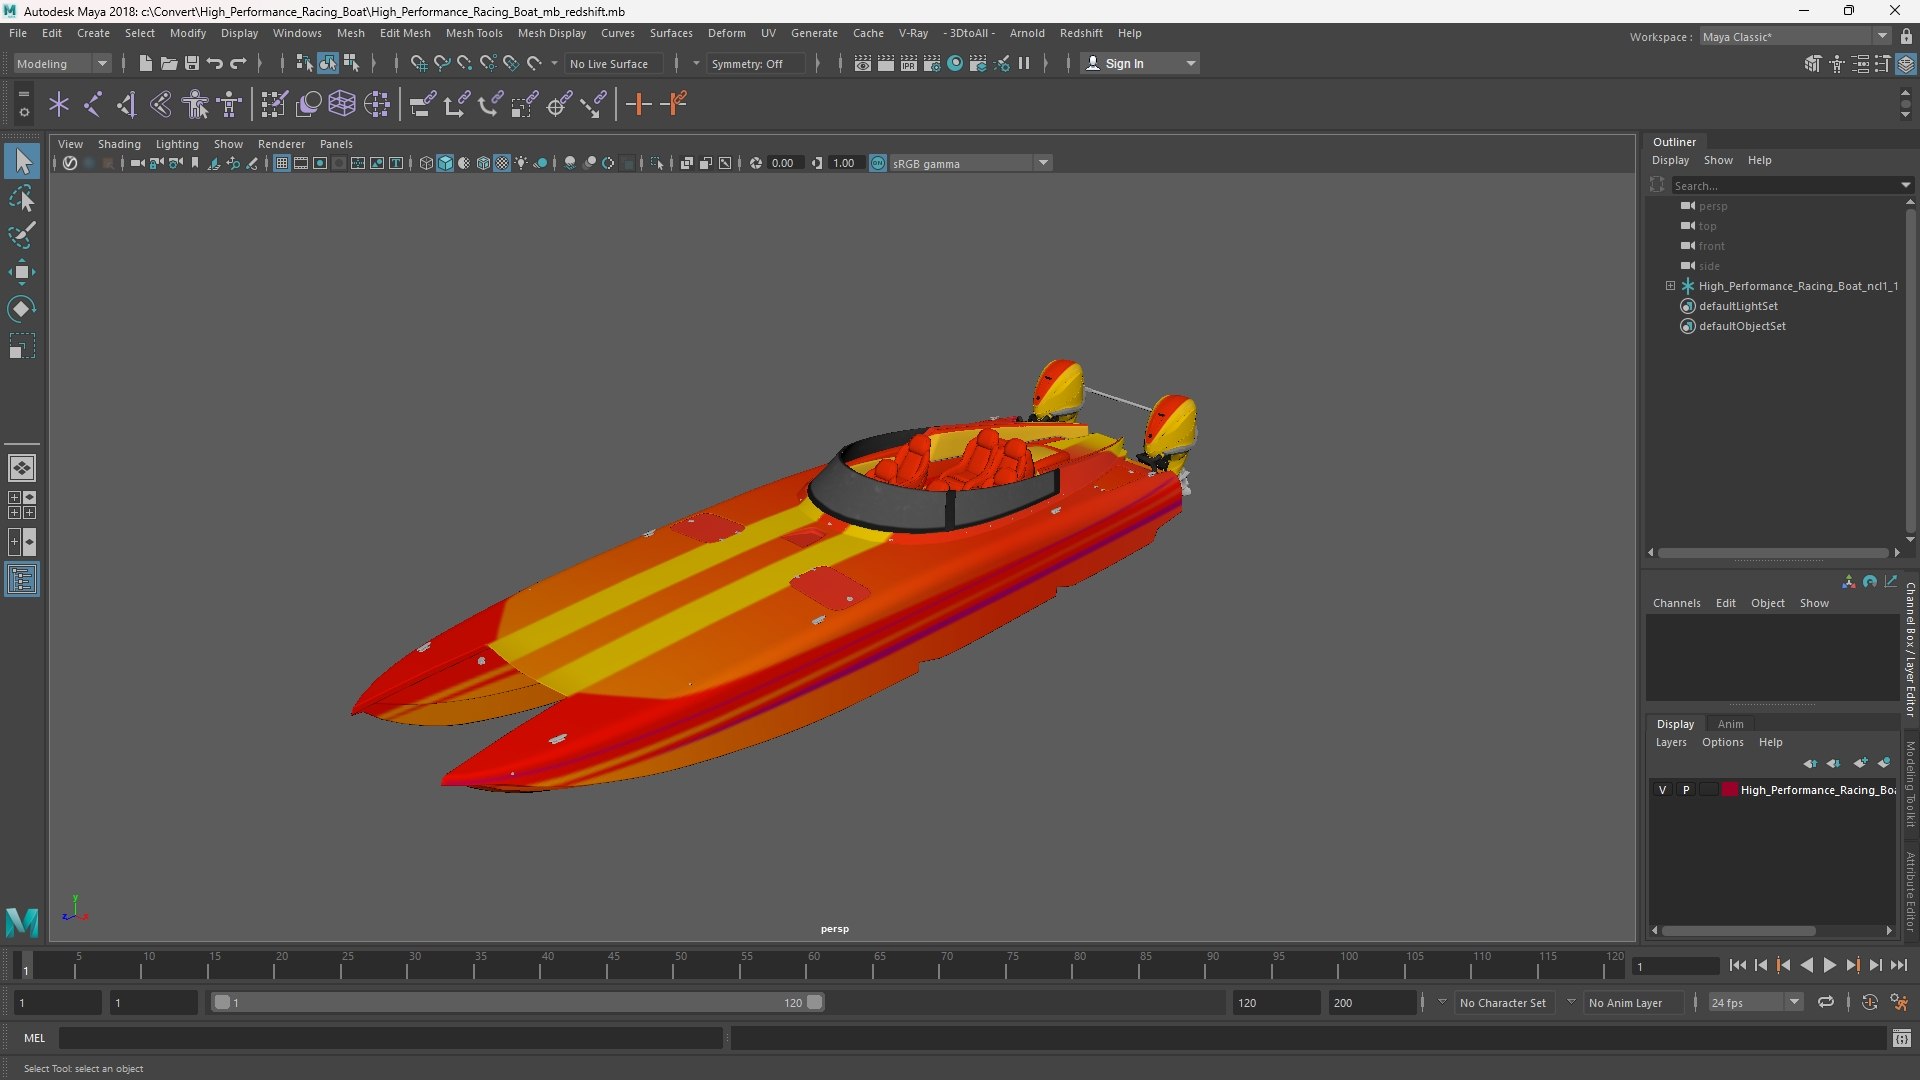Click the Redo arrow icon

point(238,63)
